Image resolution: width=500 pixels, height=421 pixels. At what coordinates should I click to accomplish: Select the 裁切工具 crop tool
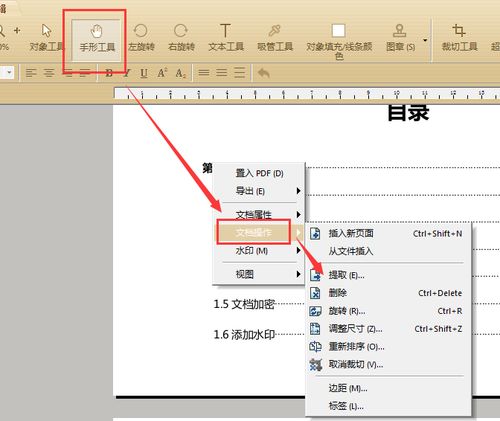pos(459,37)
